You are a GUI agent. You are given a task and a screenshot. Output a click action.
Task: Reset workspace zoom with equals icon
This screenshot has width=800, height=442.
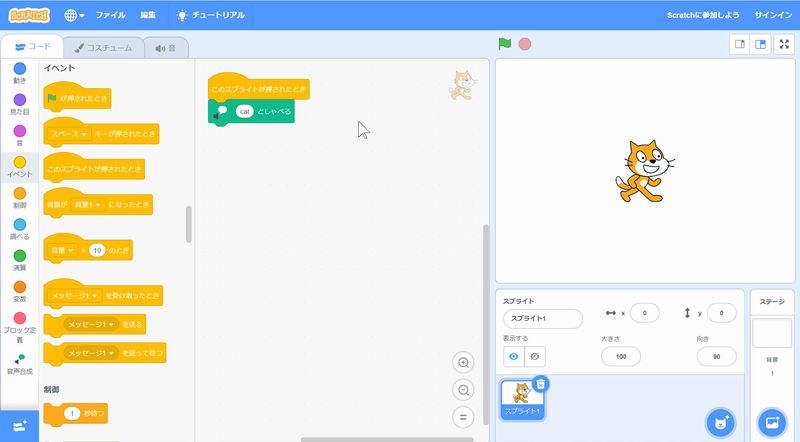click(462, 417)
